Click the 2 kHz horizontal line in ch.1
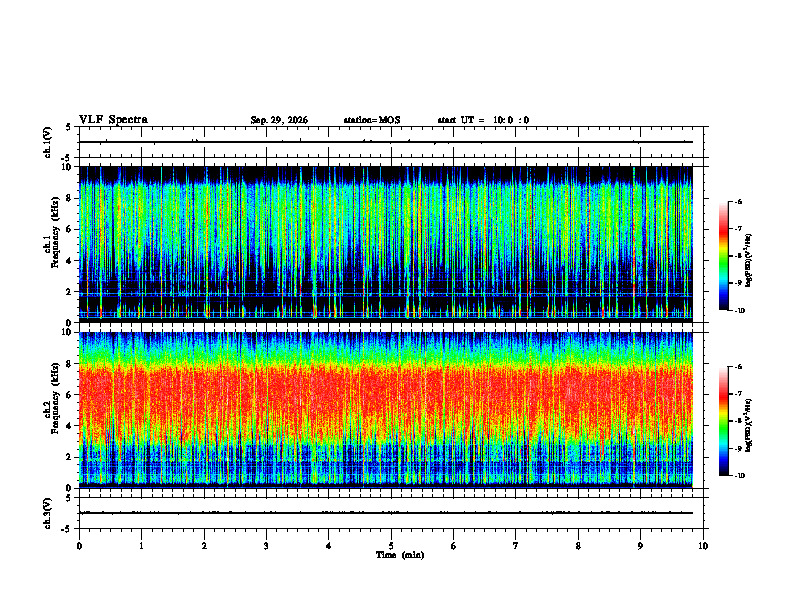This screenshot has width=792, height=612. pos(386,294)
